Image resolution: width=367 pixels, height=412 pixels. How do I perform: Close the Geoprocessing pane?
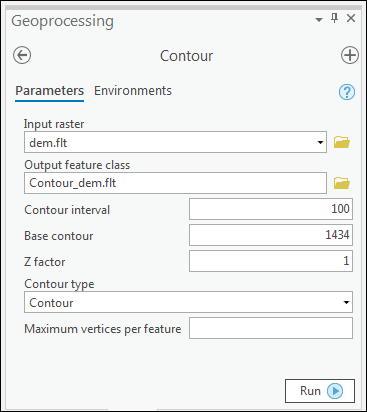click(351, 18)
